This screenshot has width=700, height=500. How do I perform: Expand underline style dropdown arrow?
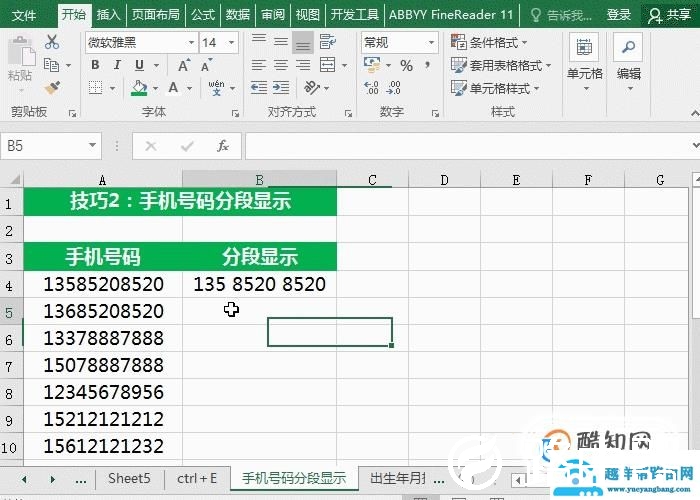[x=156, y=66]
